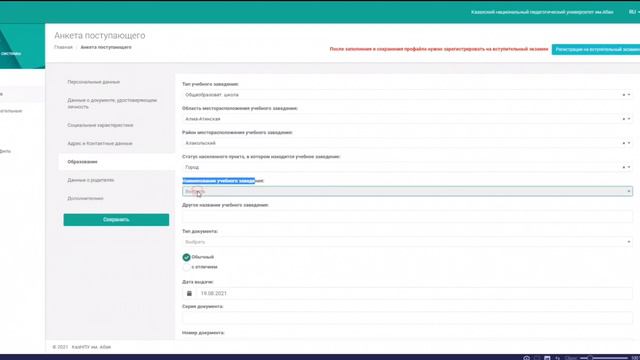Screen dimensions: 640x360
Task: Open the Тип учебного заведения dropdown
Action: [407, 95]
